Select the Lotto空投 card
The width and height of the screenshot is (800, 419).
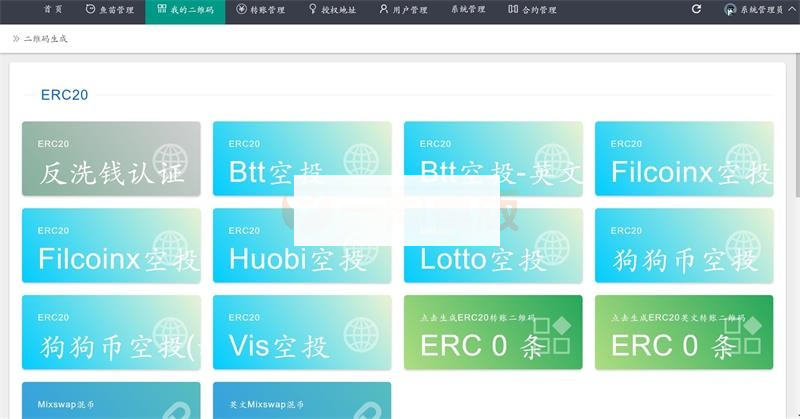492,246
